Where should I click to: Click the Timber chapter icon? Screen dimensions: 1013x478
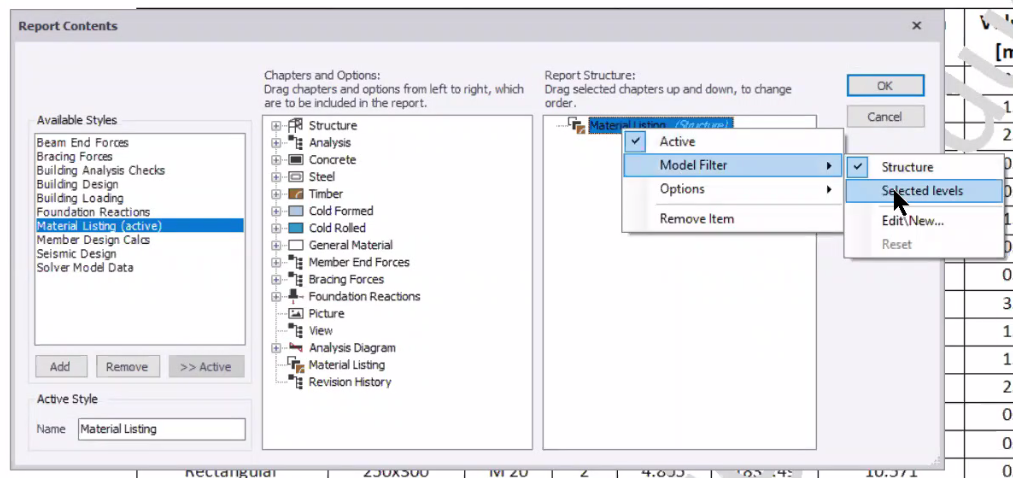[295, 194]
